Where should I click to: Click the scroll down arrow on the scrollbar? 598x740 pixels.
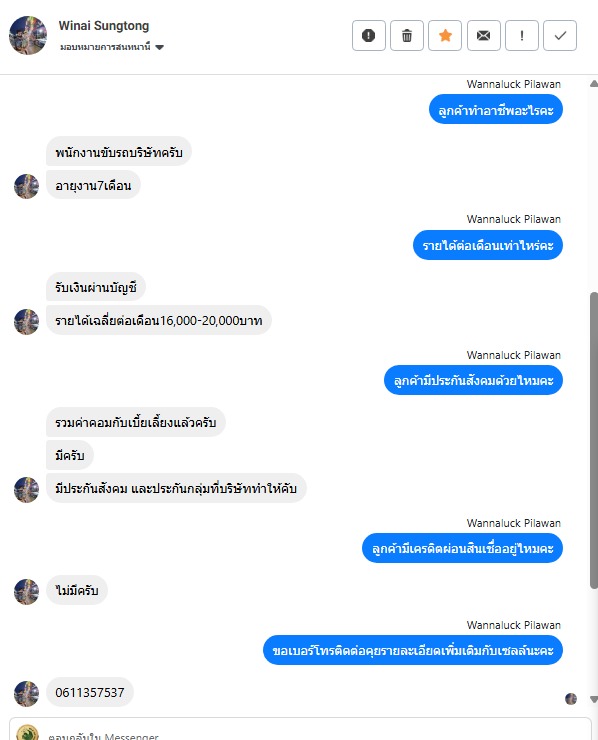click(x=594, y=699)
